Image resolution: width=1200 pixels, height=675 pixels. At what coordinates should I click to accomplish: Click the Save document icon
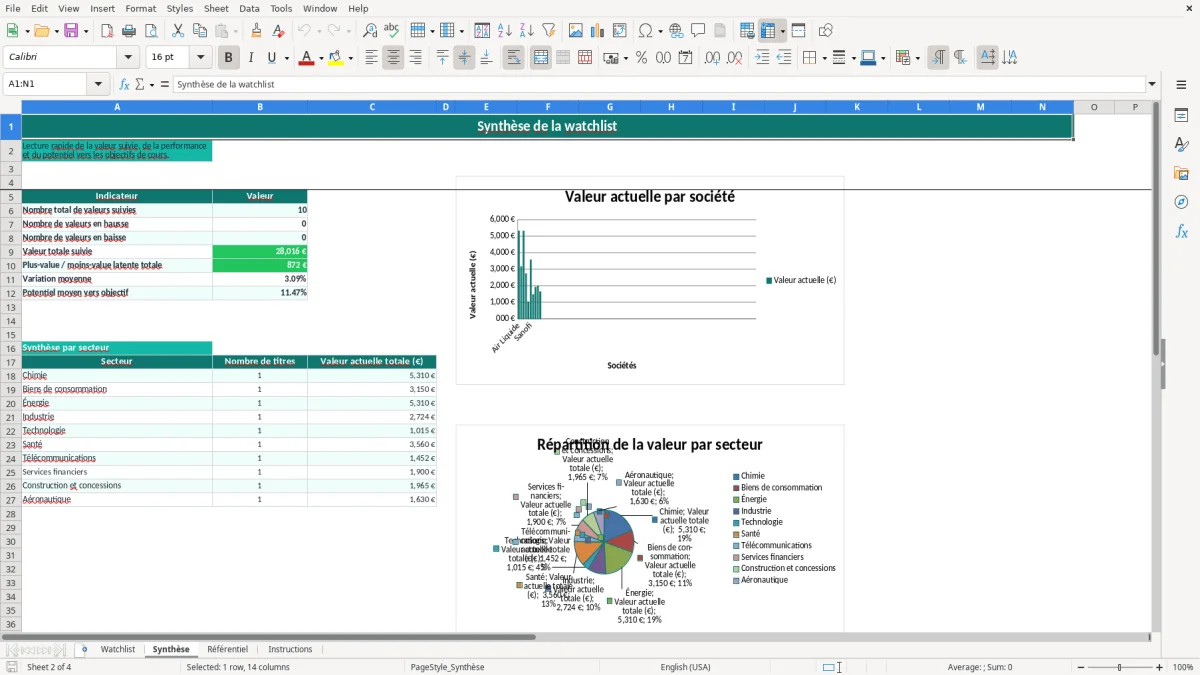[71, 31]
